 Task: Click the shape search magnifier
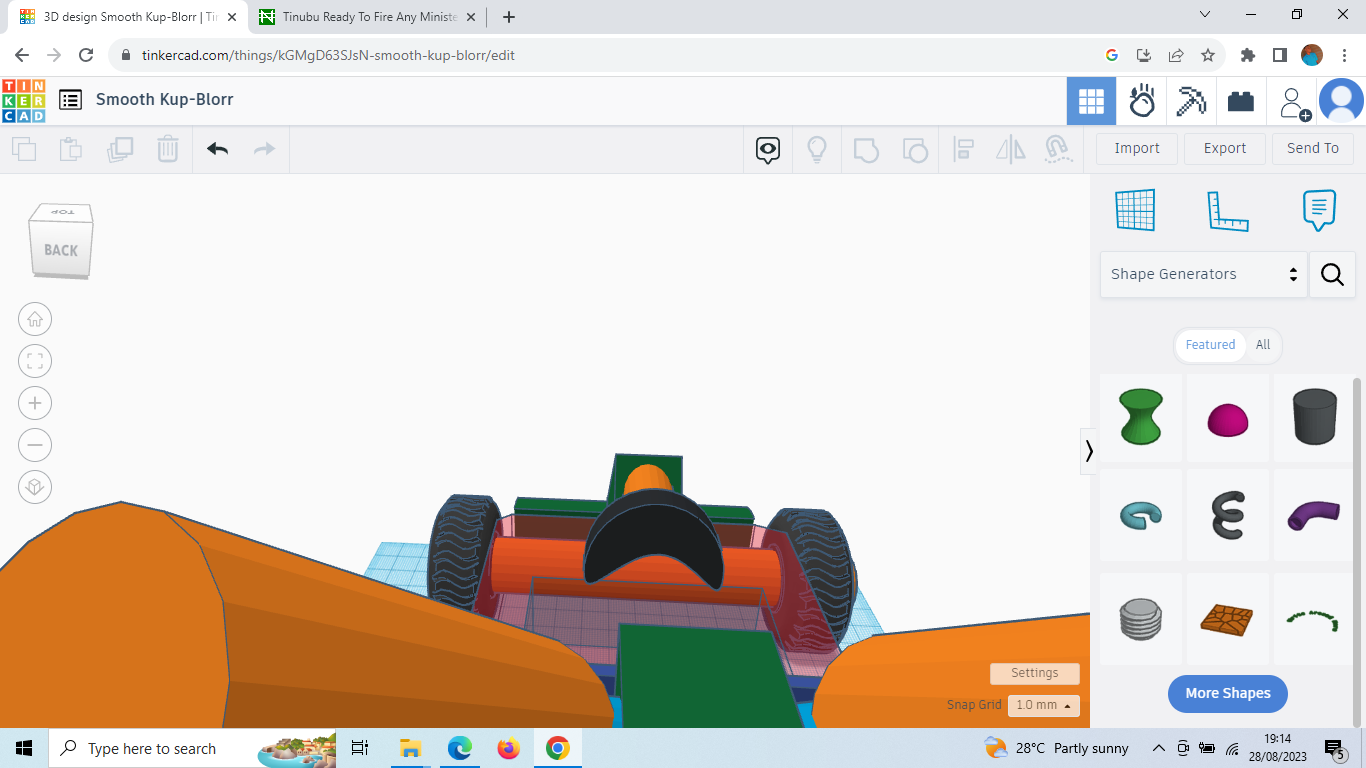[x=1332, y=274]
